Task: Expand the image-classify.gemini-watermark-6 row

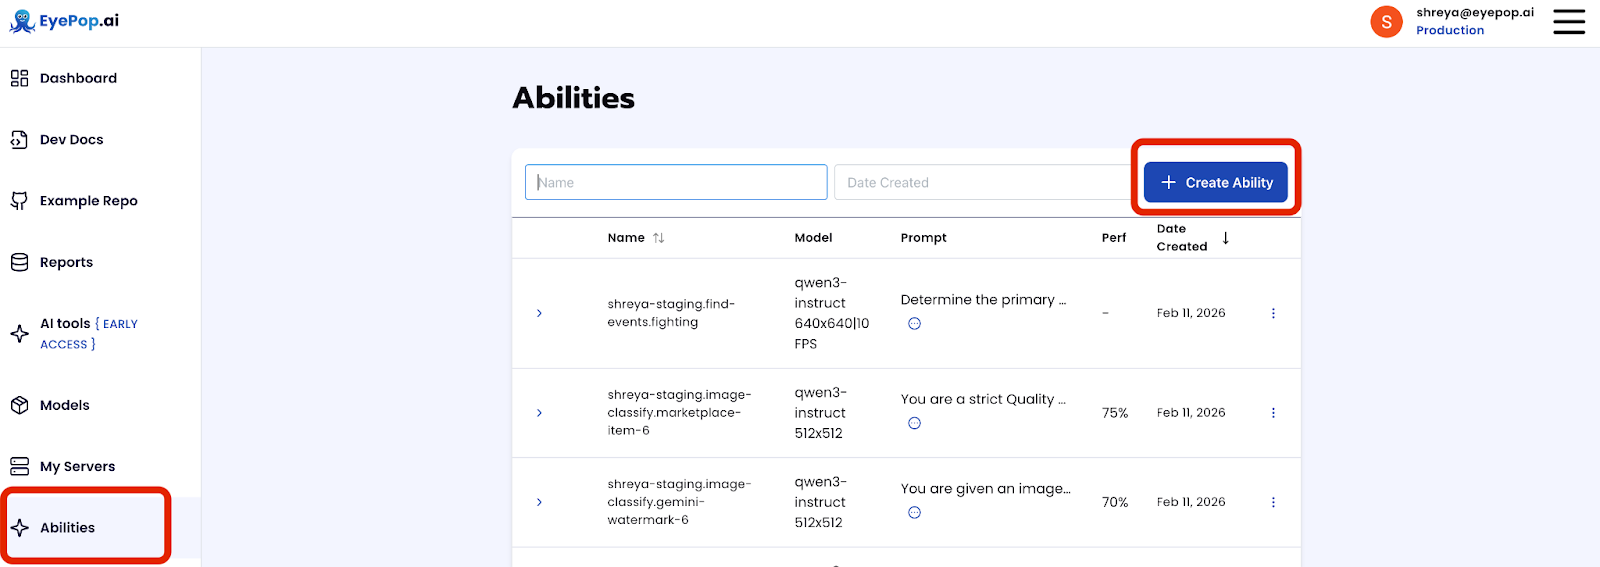Action: [x=539, y=502]
